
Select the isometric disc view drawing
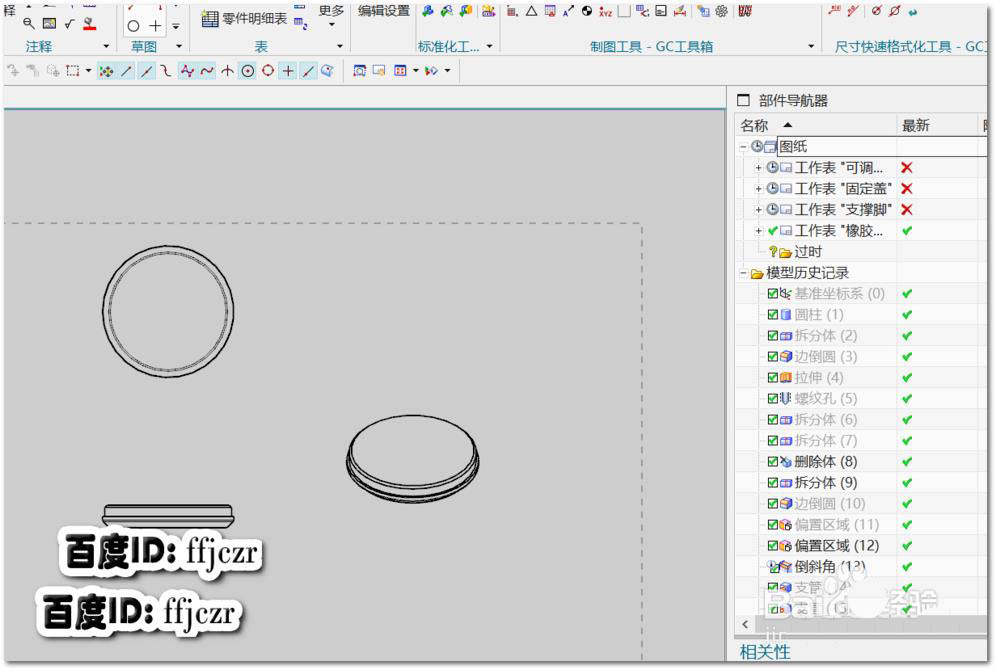coord(413,459)
